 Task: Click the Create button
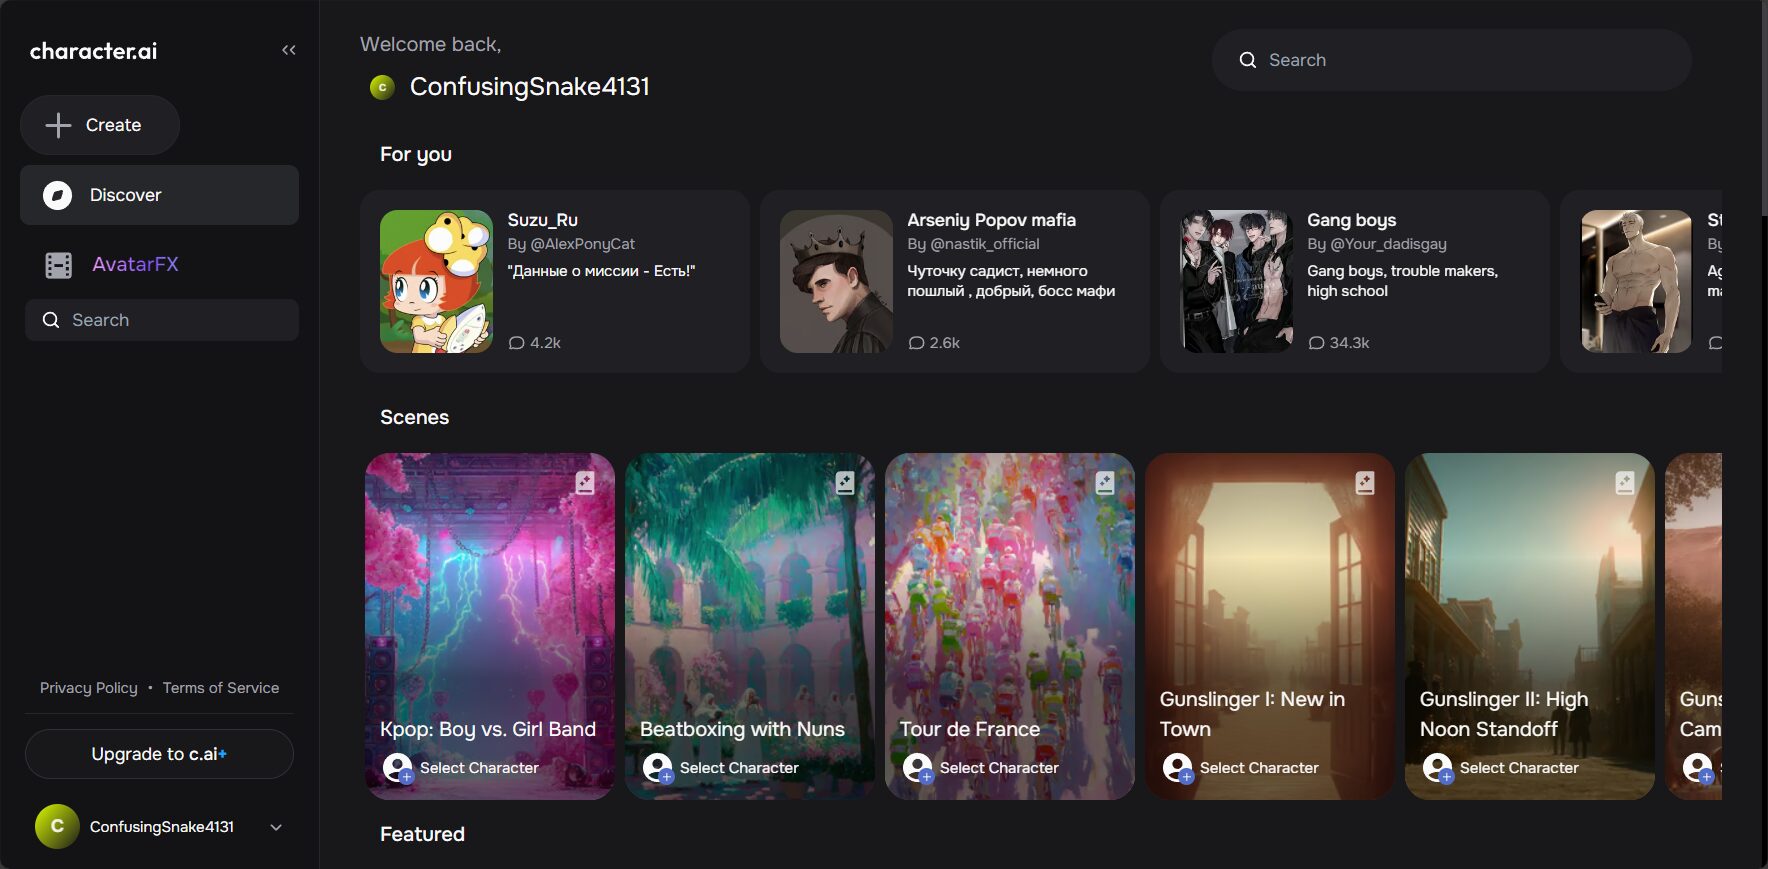pyautogui.click(x=100, y=125)
